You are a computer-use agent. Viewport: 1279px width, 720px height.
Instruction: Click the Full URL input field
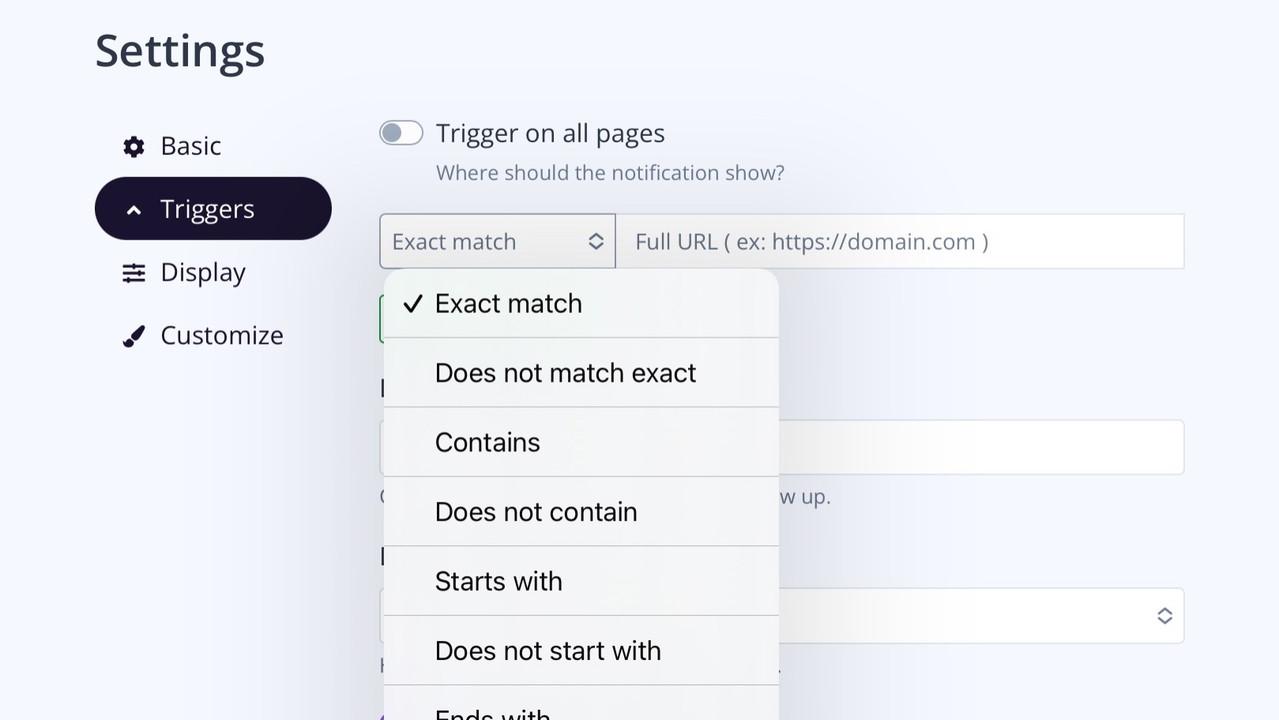coord(899,241)
